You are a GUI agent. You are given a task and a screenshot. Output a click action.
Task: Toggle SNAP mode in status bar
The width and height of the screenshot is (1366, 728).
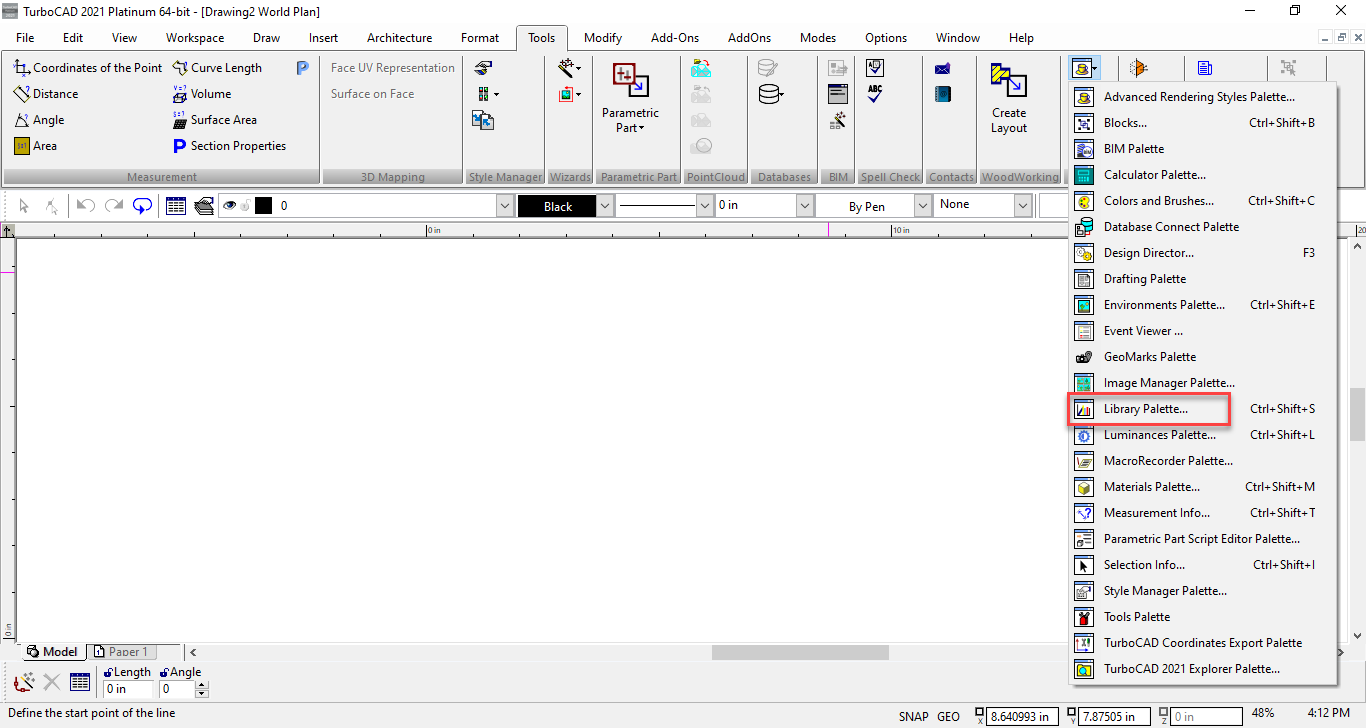tap(913, 716)
